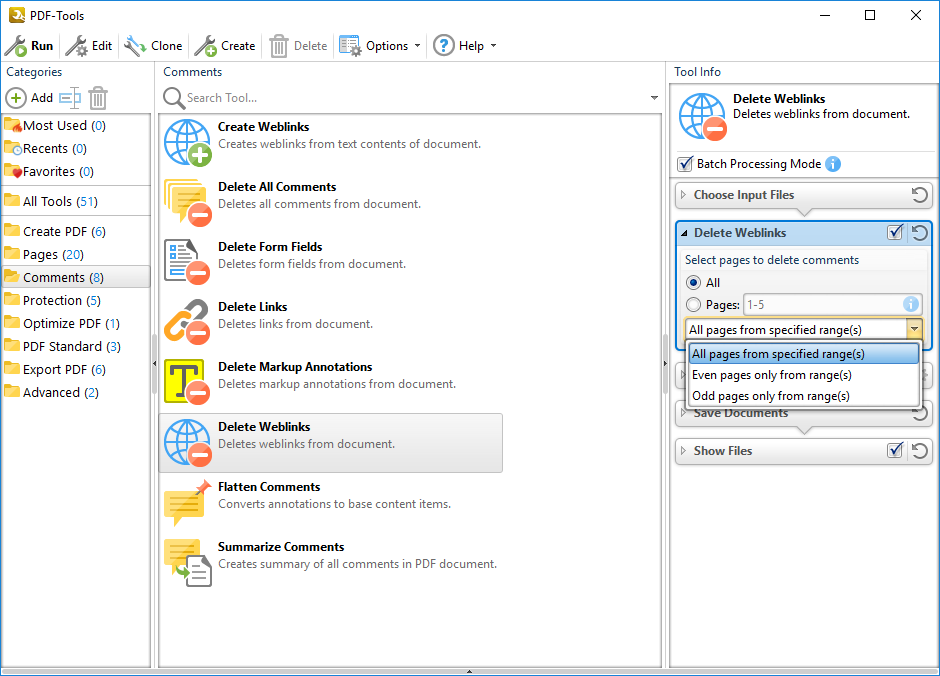The height and width of the screenshot is (676, 940).
Task: Choose Odd pages only from range(s)
Action: tap(770, 396)
